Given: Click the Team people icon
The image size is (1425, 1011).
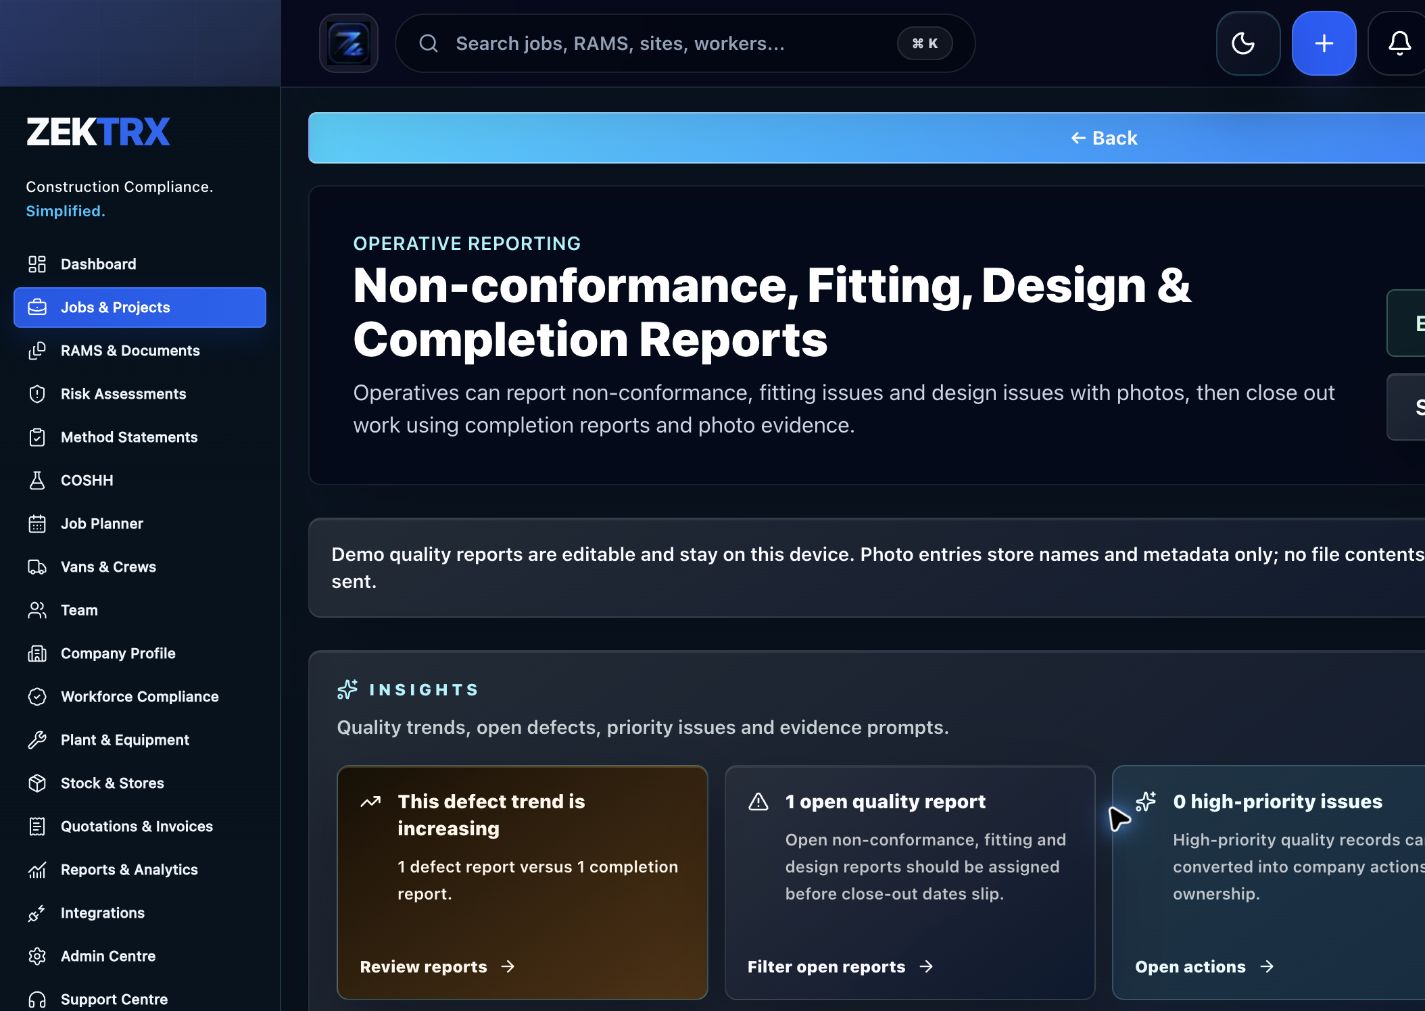Looking at the screenshot, I should coord(37,610).
